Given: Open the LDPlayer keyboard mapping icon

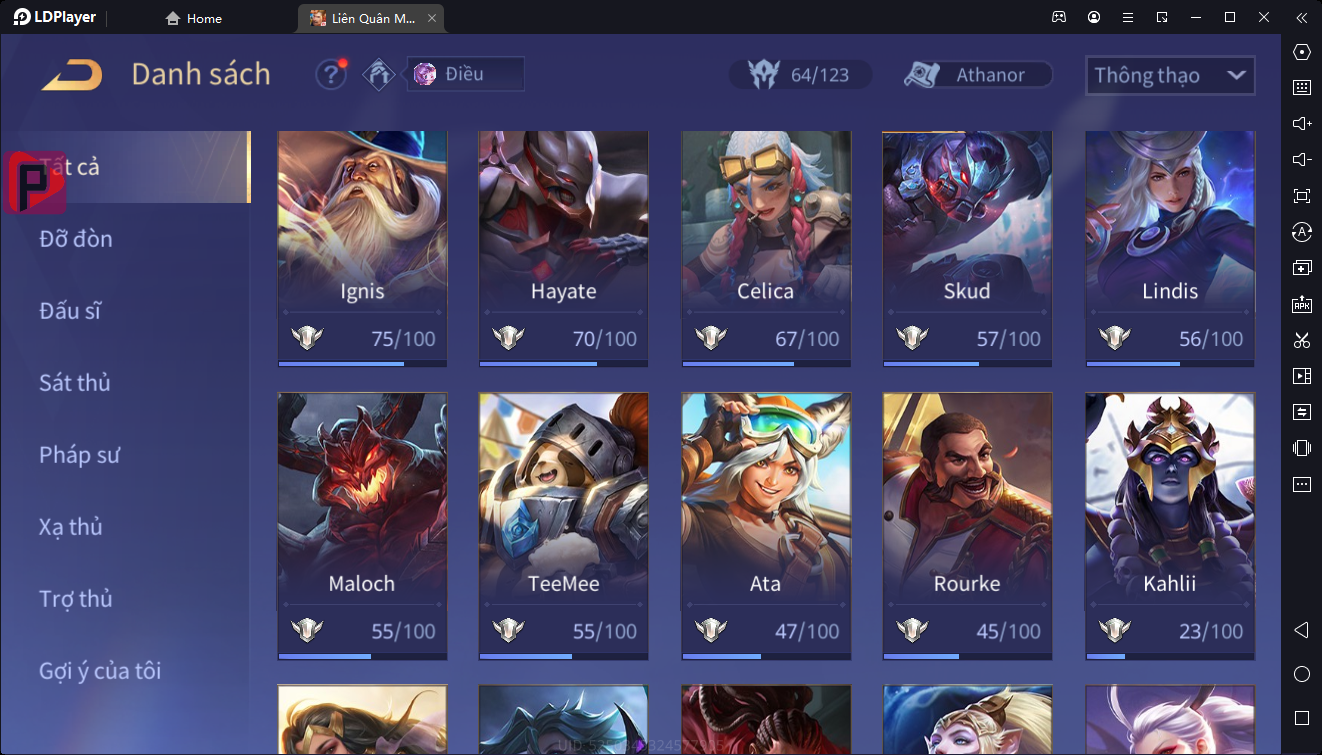Looking at the screenshot, I should click(1302, 88).
